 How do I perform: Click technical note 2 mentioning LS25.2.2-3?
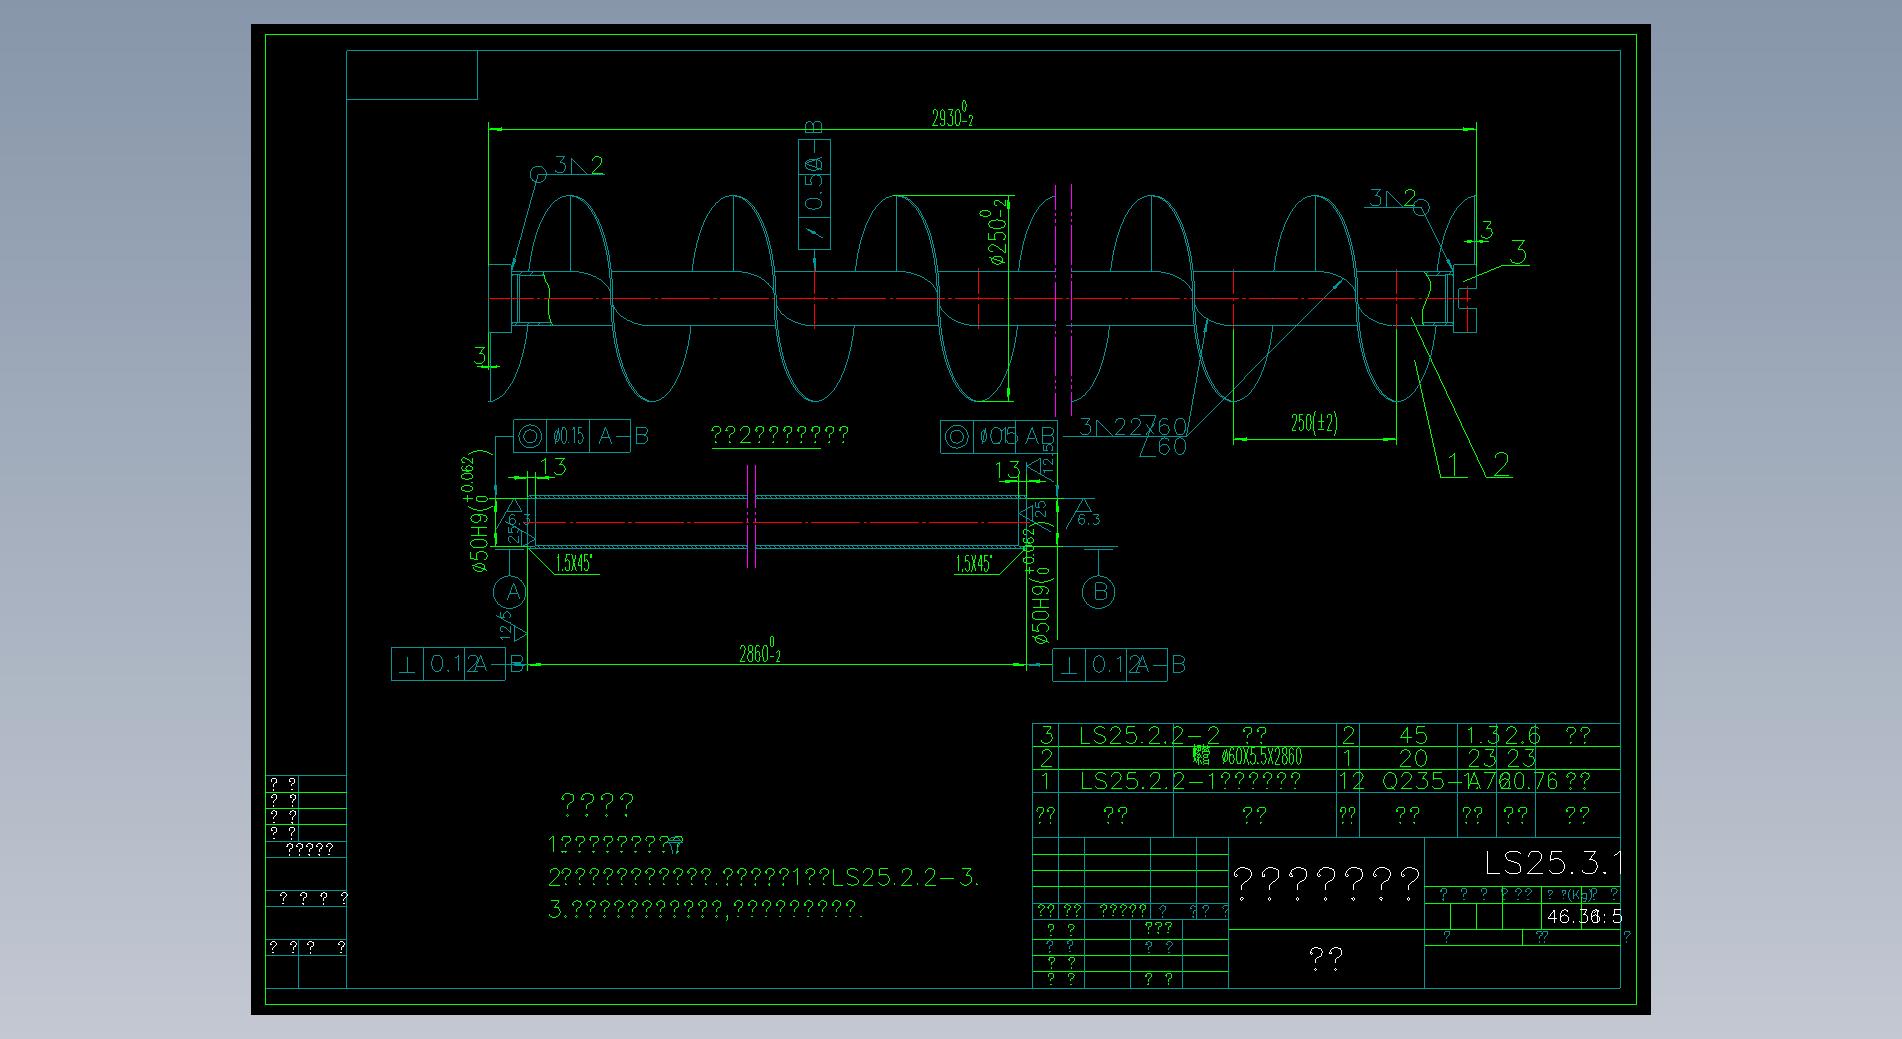click(763, 878)
